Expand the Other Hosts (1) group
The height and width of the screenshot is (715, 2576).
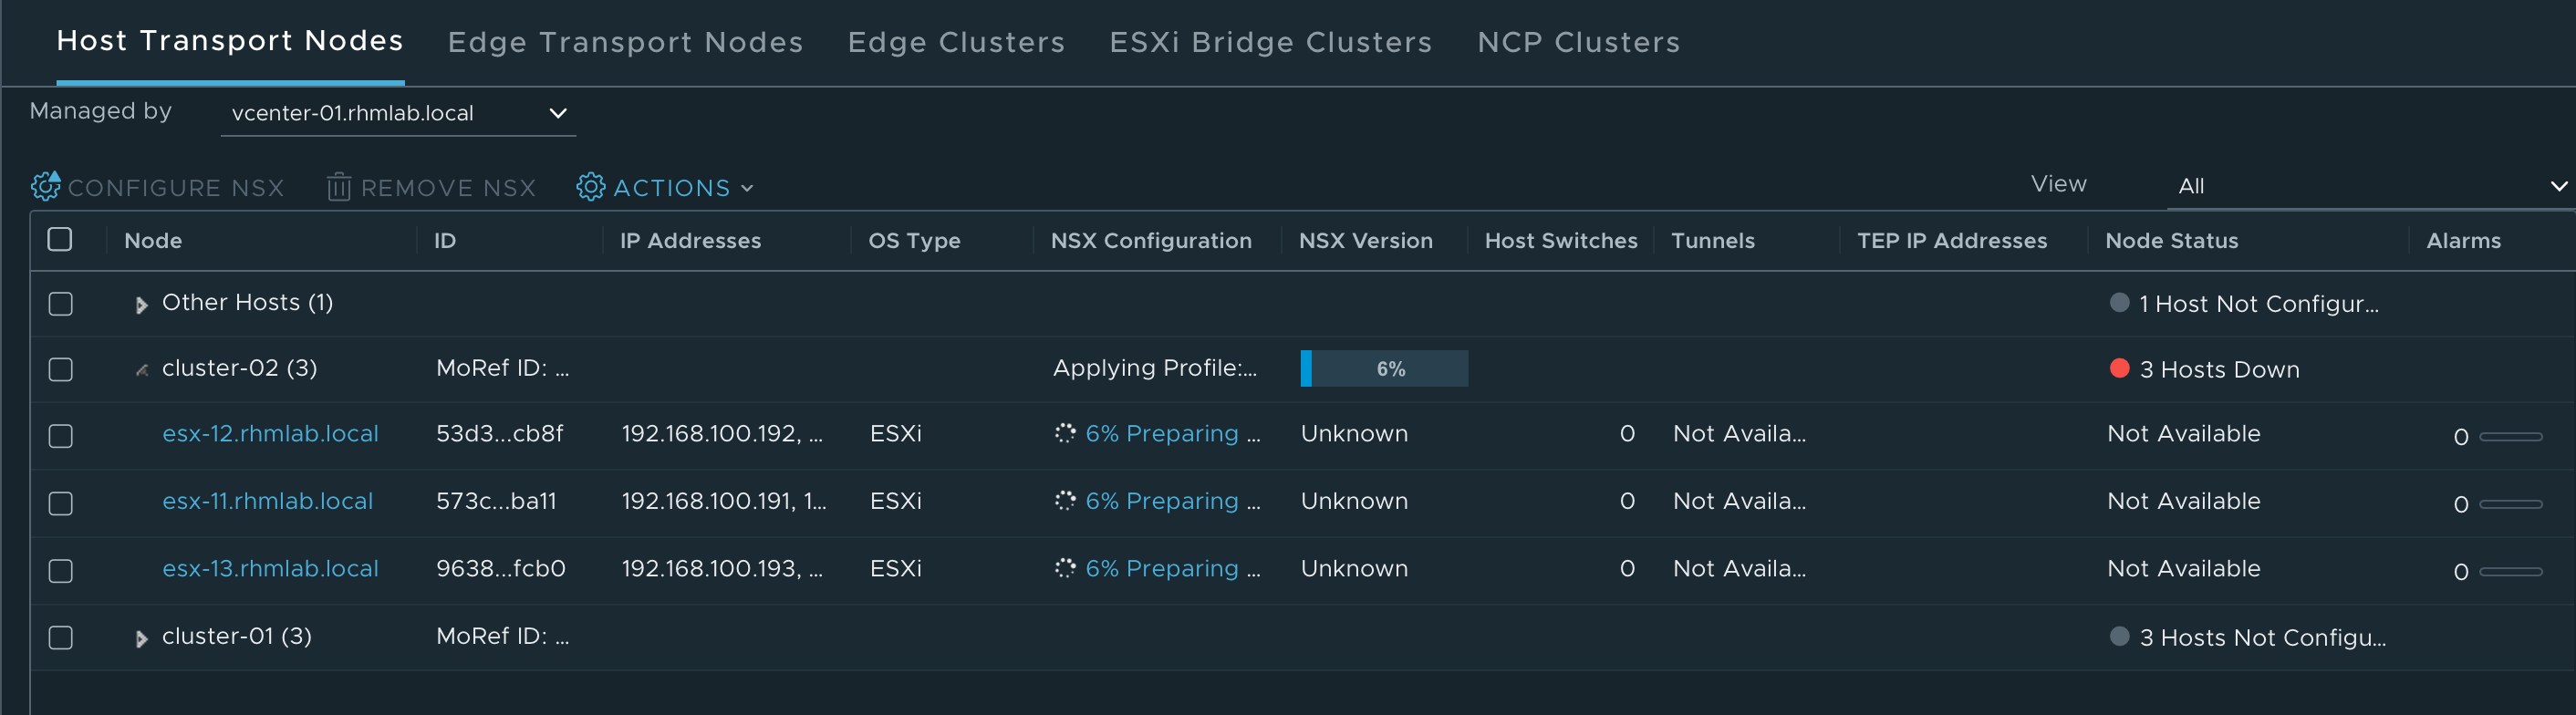(x=141, y=305)
